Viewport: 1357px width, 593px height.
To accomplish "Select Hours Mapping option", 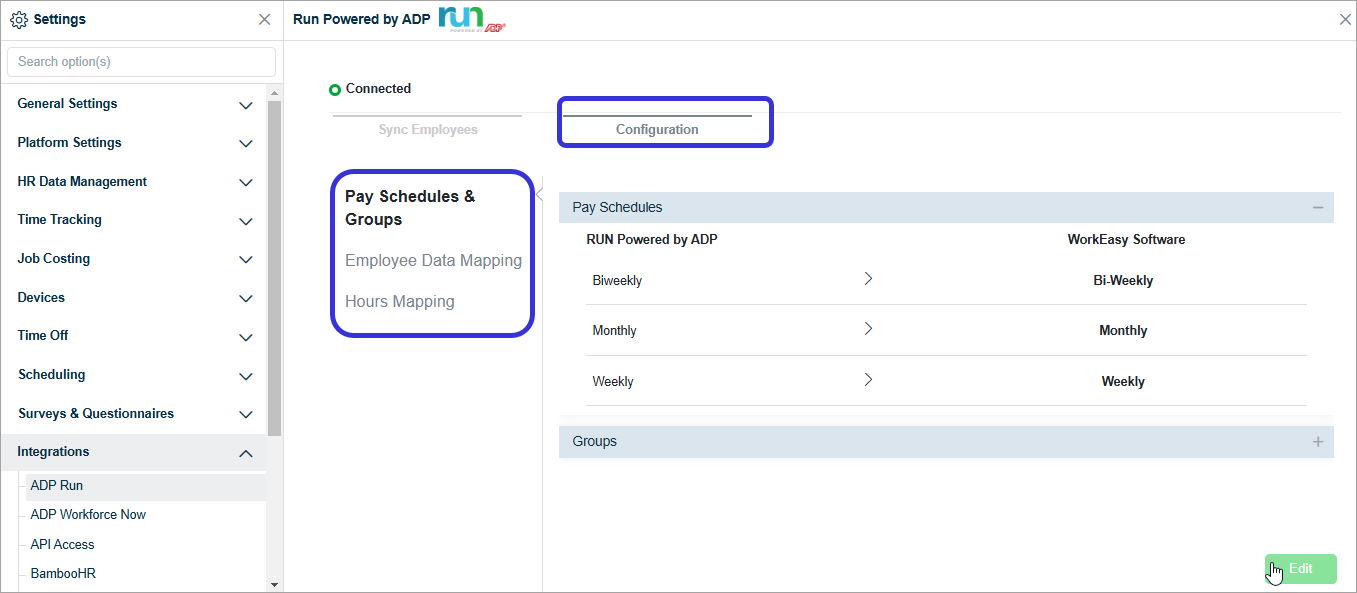I will [x=399, y=301].
